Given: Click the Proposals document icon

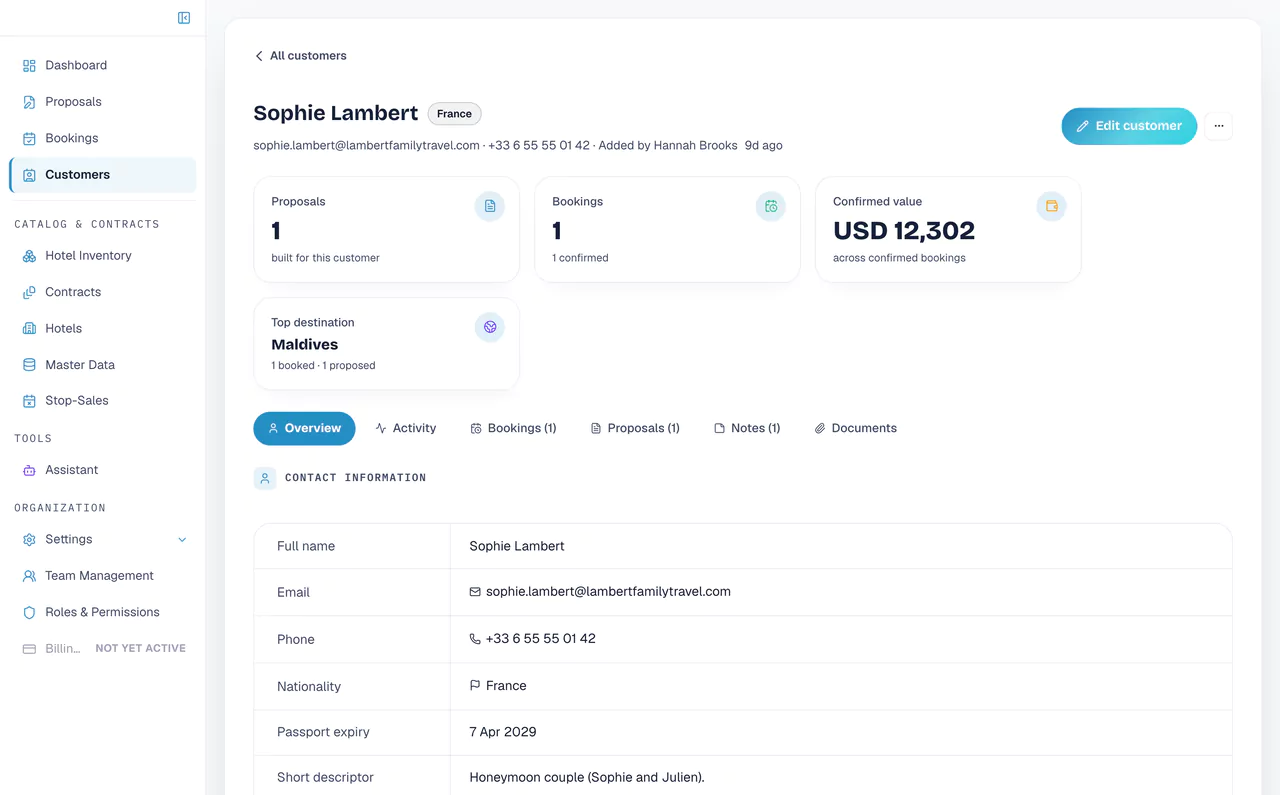Looking at the screenshot, I should 29,102.
